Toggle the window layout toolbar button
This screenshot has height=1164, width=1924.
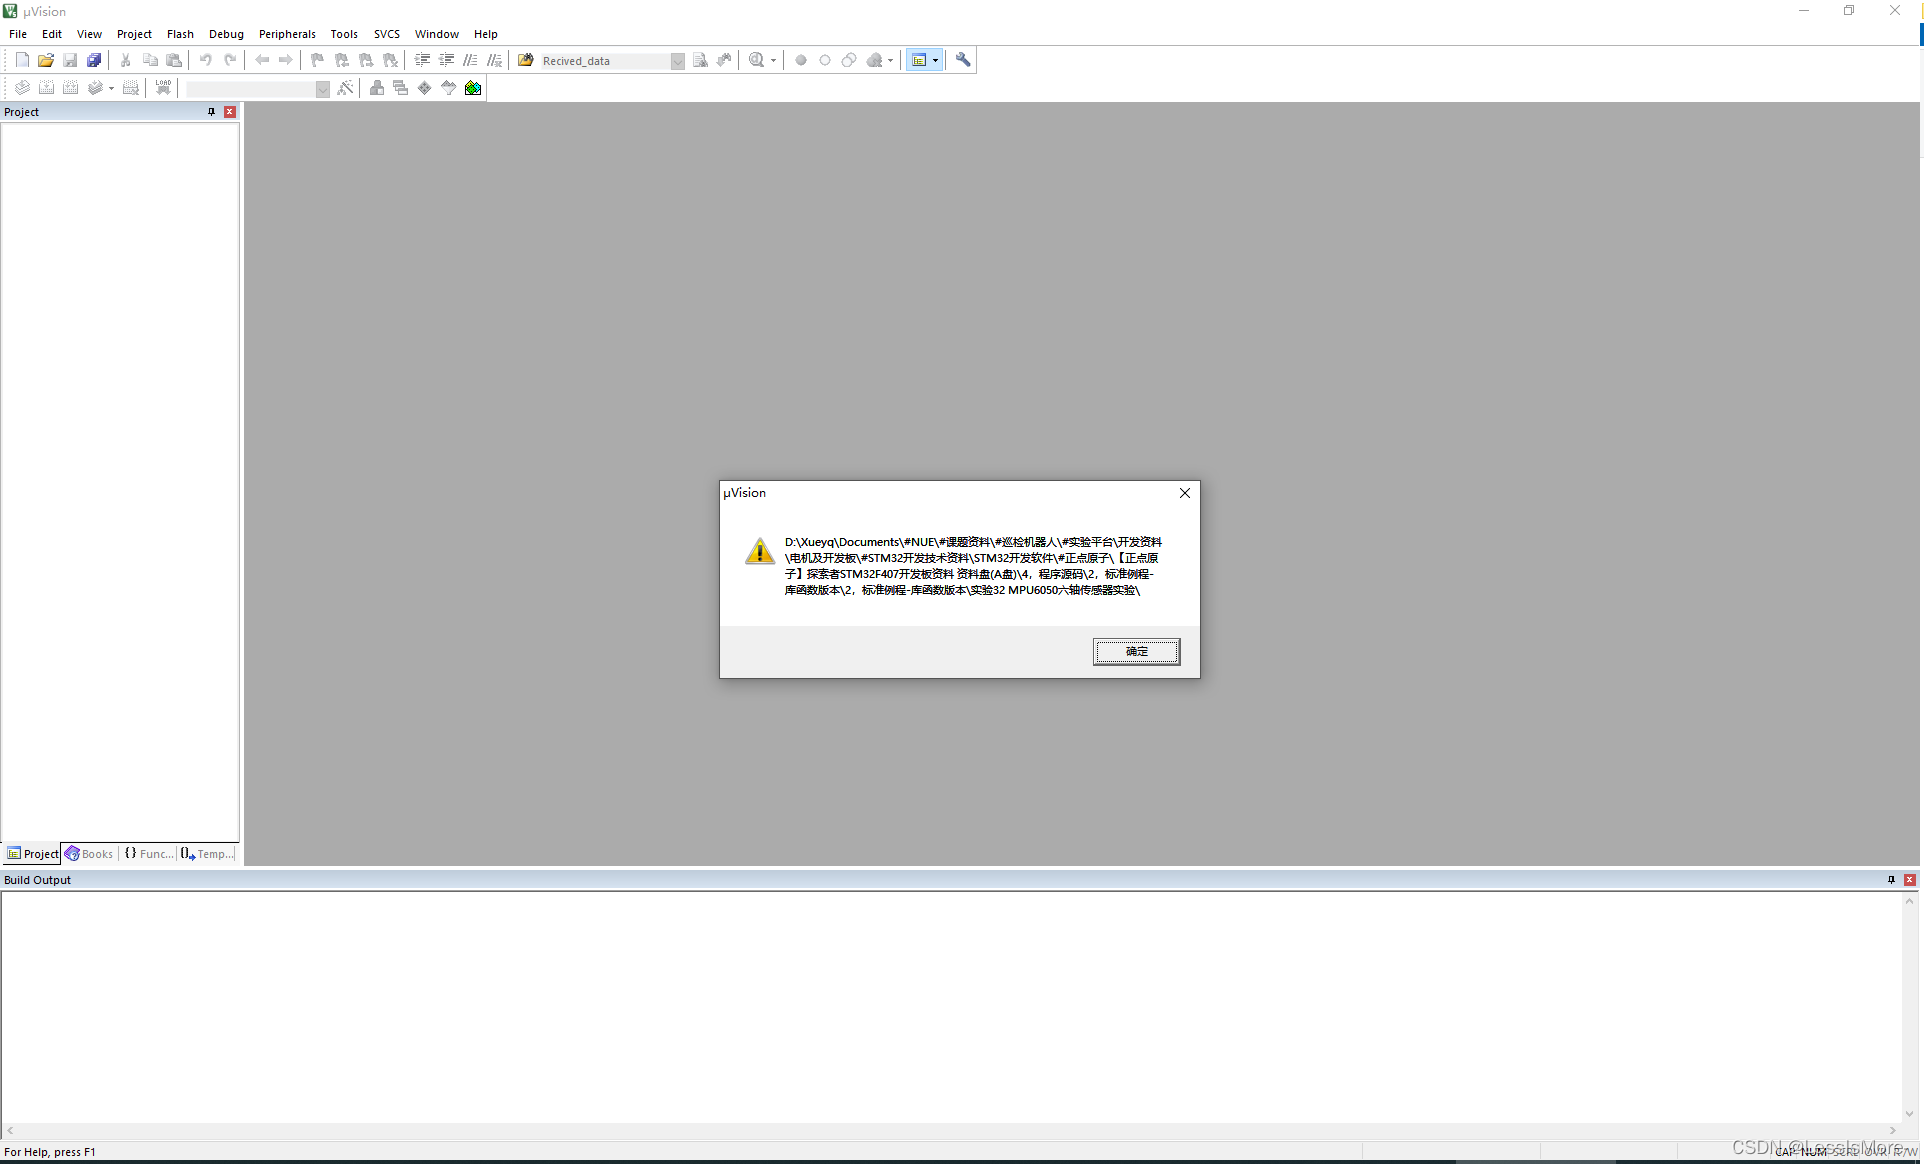919,60
